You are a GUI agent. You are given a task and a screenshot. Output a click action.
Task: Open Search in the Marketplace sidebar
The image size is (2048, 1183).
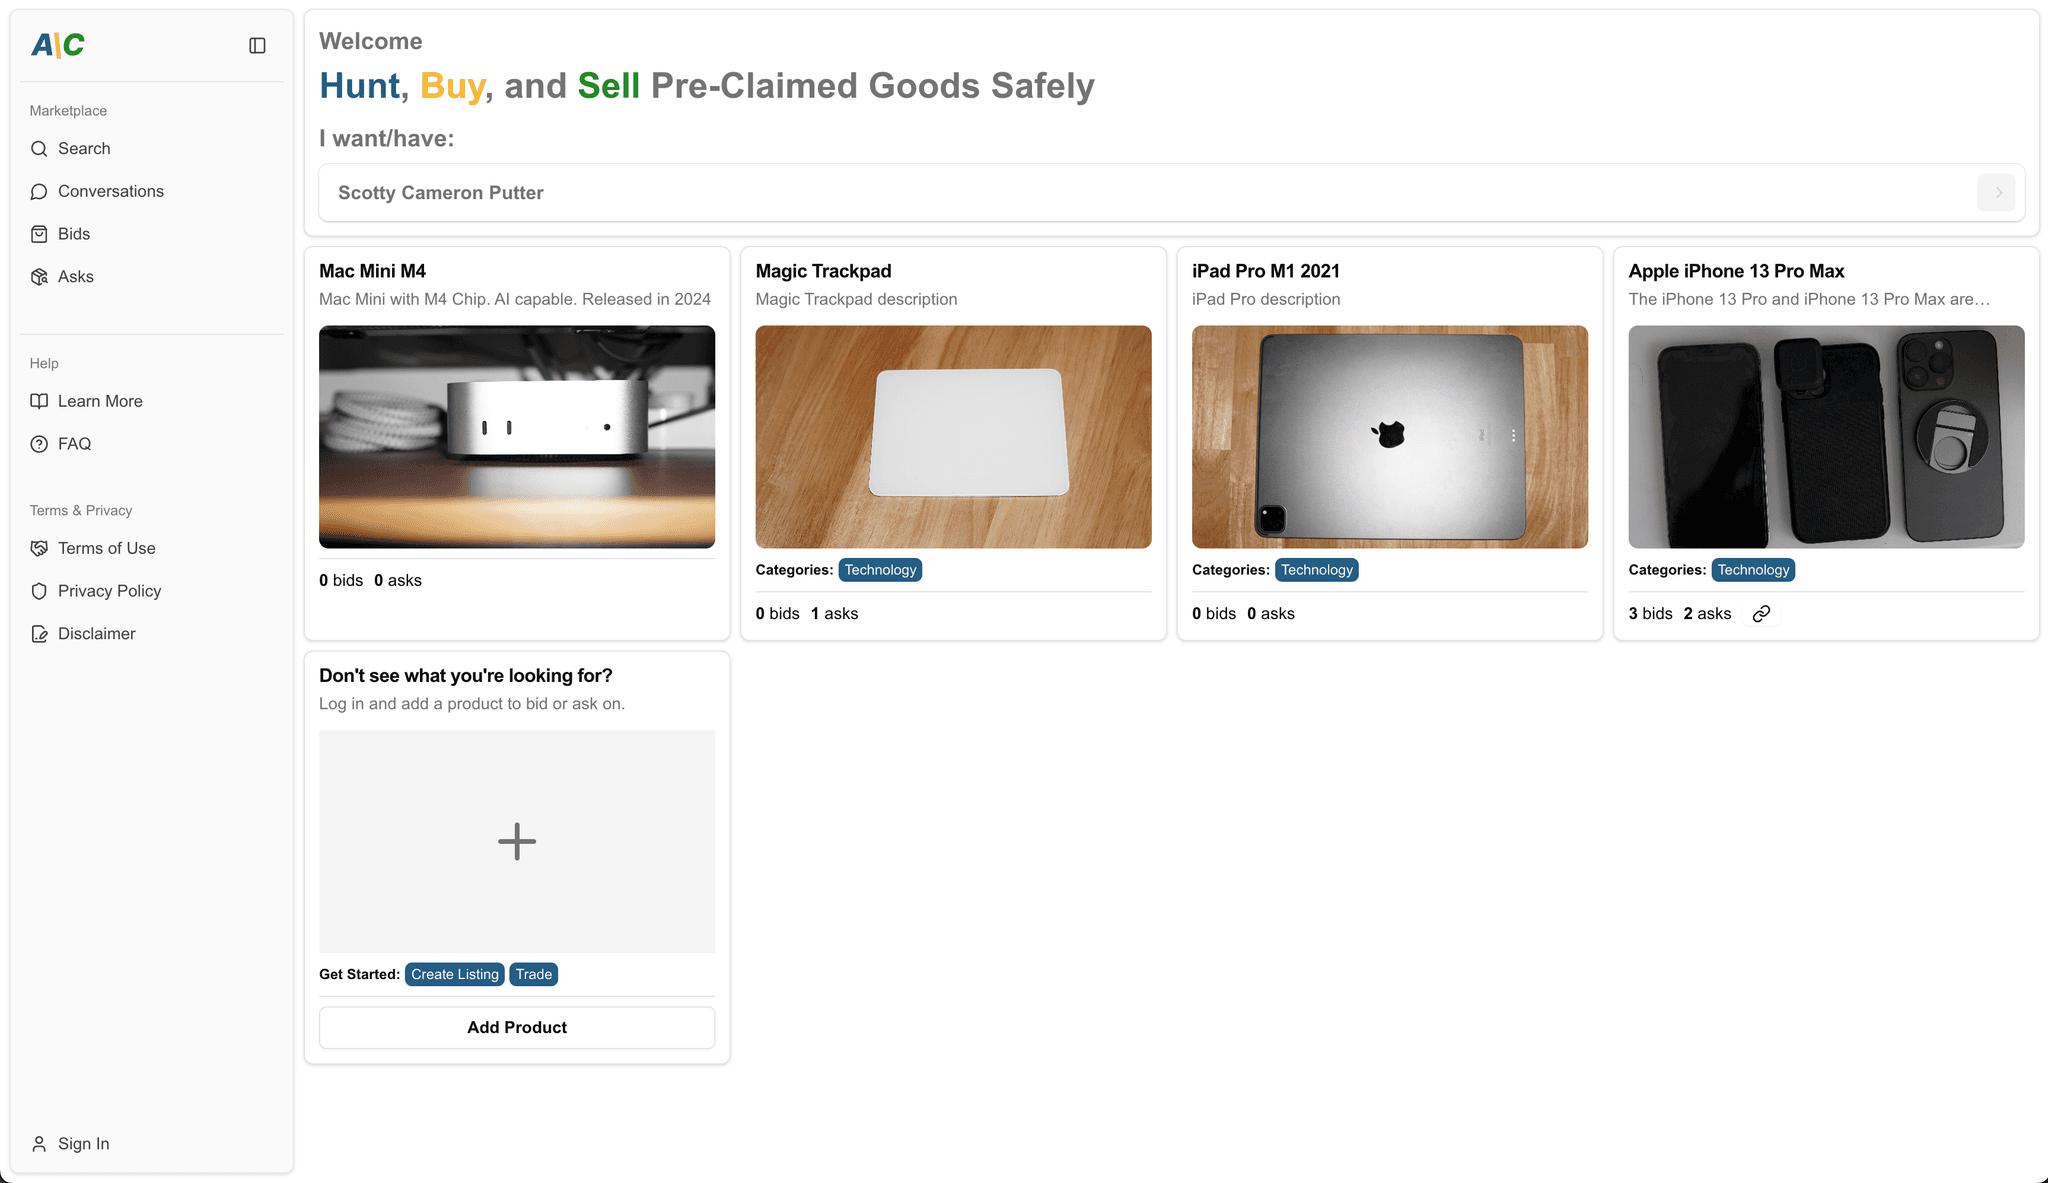[x=84, y=149]
